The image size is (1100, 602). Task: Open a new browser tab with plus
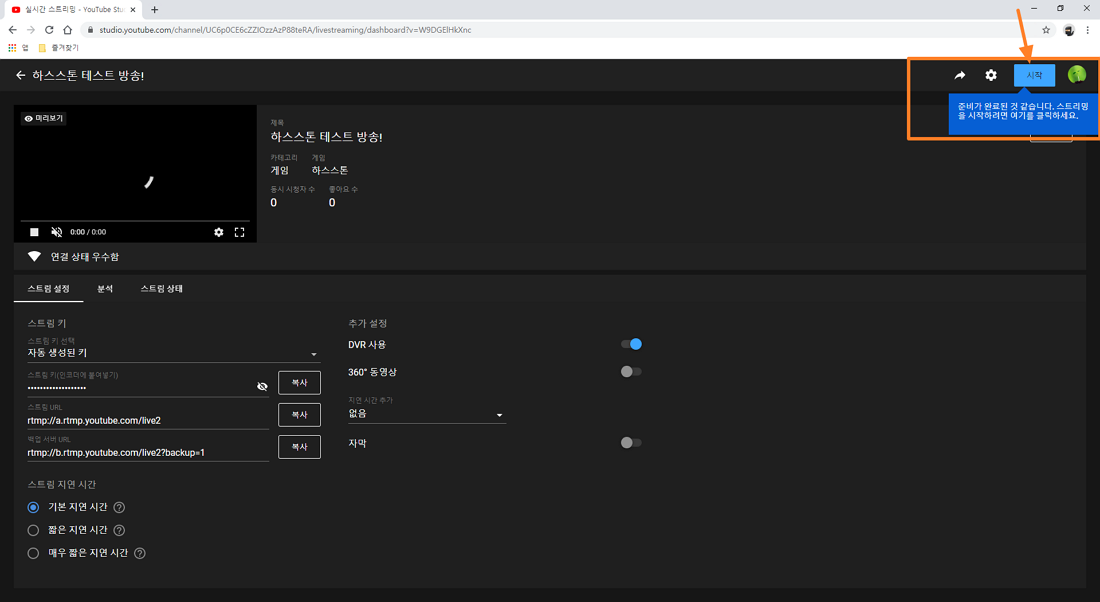coord(154,10)
